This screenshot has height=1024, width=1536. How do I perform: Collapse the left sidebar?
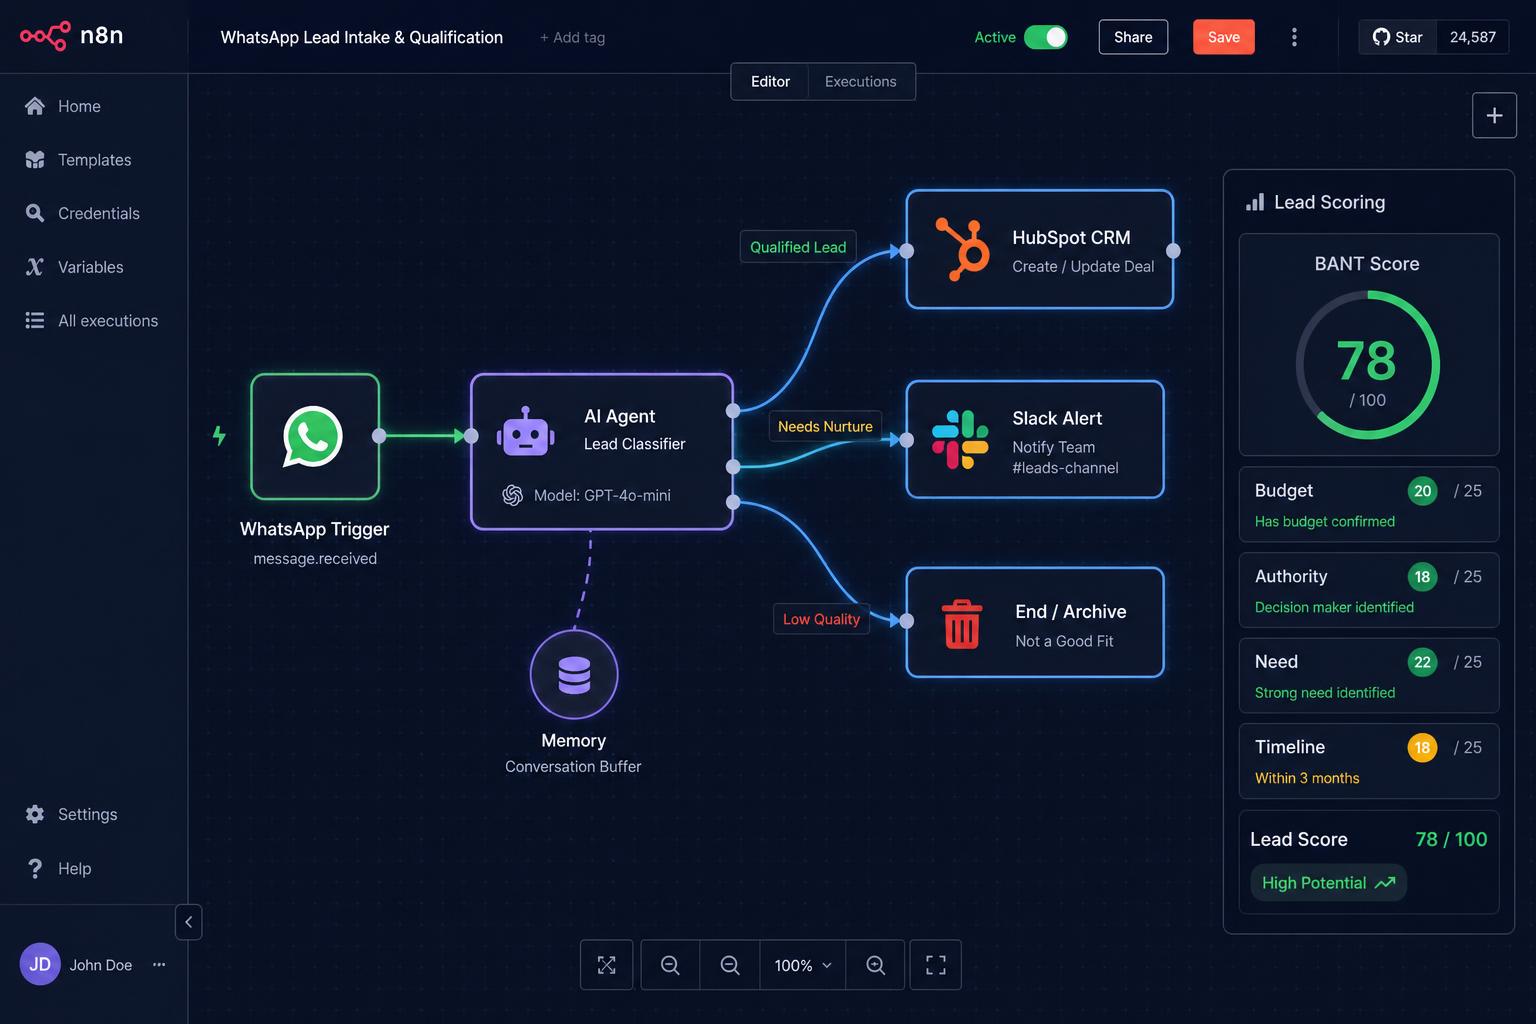click(188, 922)
